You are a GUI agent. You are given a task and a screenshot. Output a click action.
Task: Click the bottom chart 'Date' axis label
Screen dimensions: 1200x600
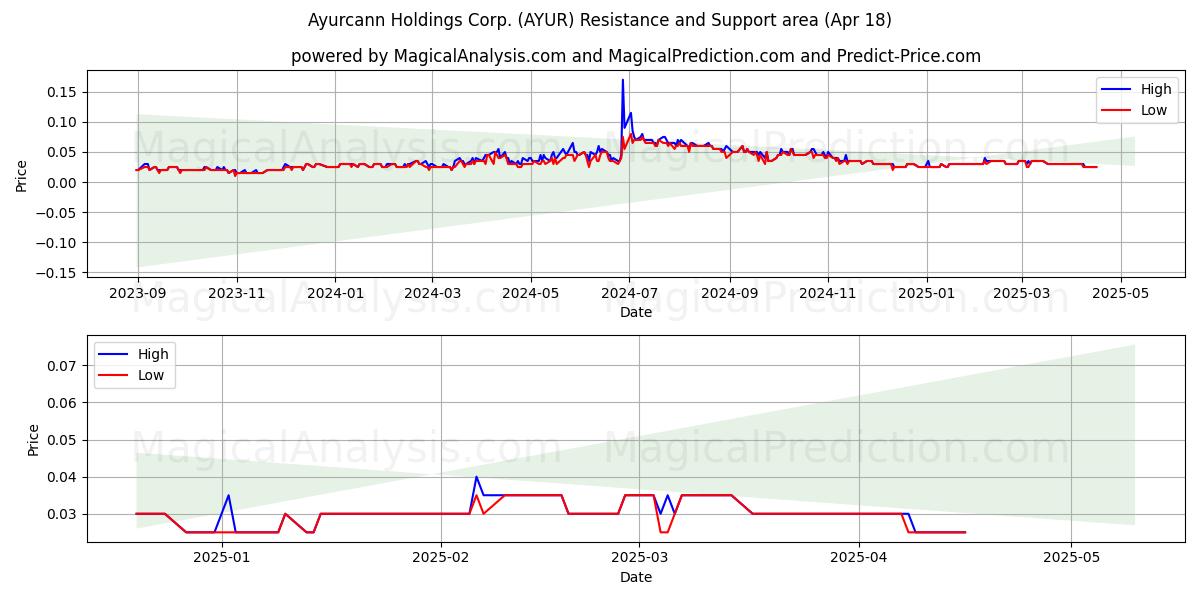[636, 577]
